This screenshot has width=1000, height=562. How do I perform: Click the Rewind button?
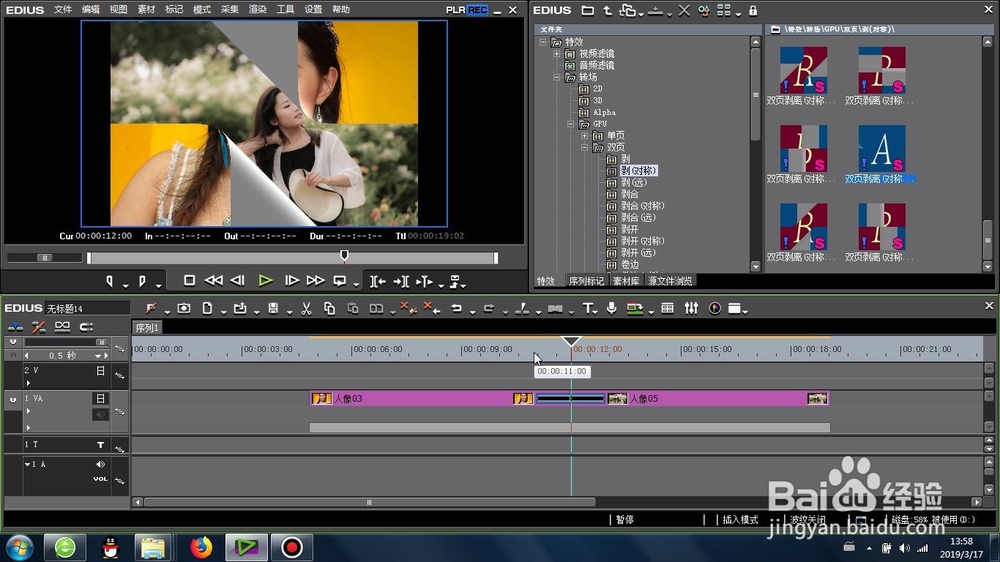[214, 281]
